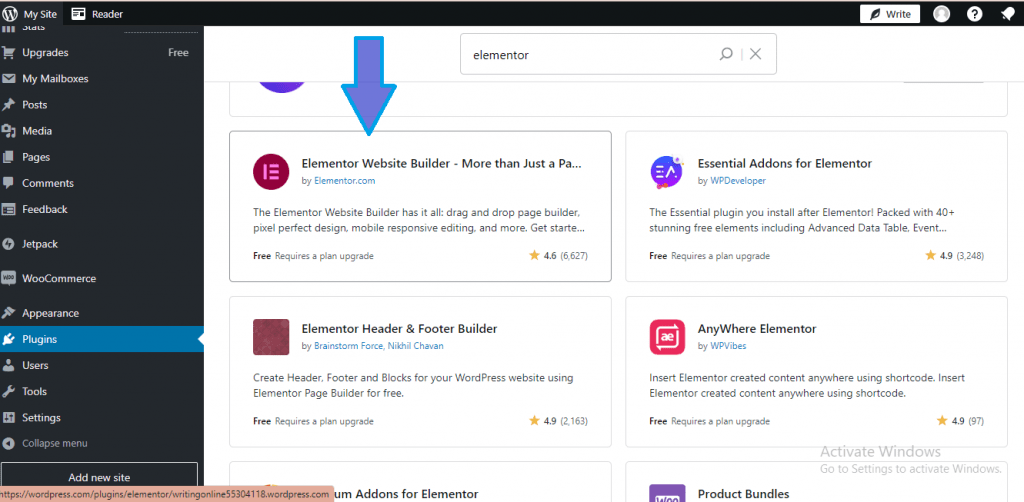1024x502 pixels.
Task: Click the Comments bubble icon
Action: click(8, 183)
